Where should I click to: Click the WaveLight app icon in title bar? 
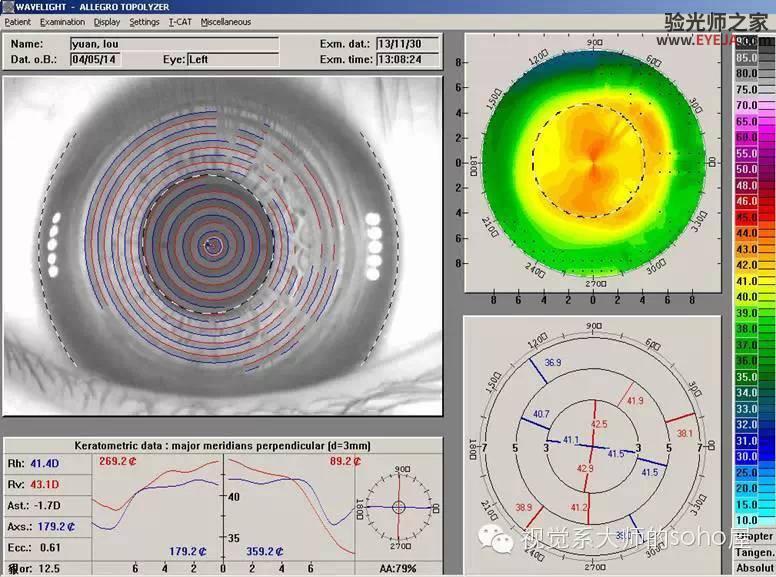pos(7,7)
